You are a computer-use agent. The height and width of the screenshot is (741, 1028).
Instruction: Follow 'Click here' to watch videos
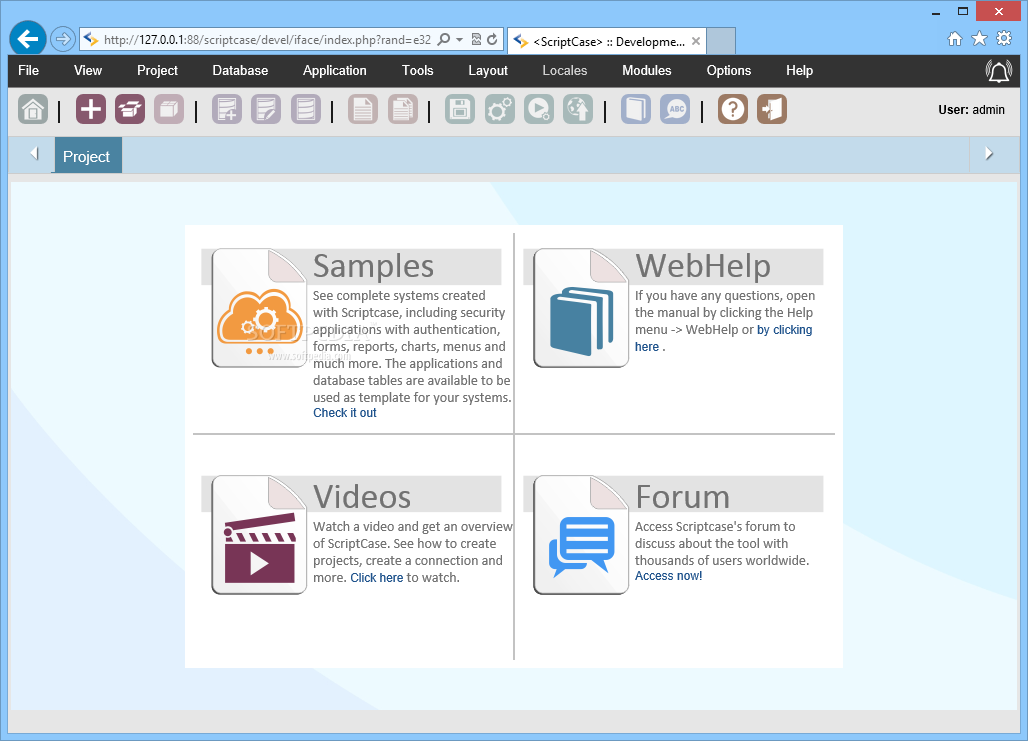376,578
